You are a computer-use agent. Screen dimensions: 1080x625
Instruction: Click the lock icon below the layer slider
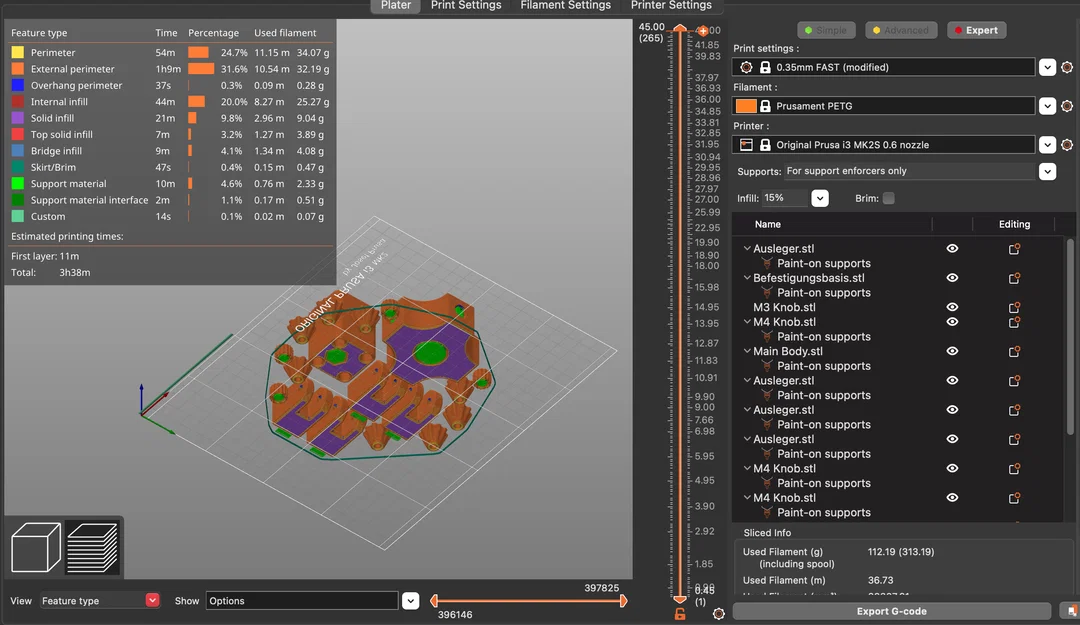(x=680, y=613)
